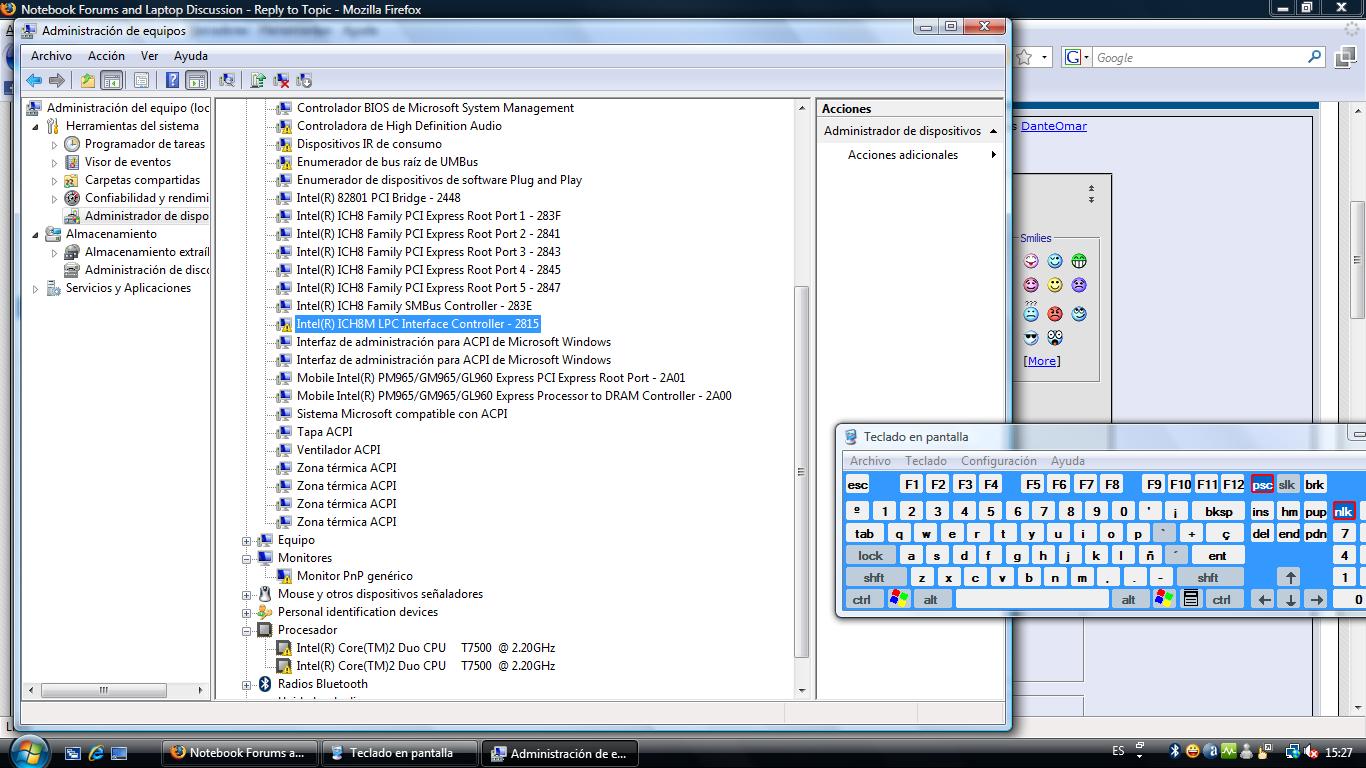Click the left tree horizontal scrollbar
1366x768 pixels.
point(104,690)
